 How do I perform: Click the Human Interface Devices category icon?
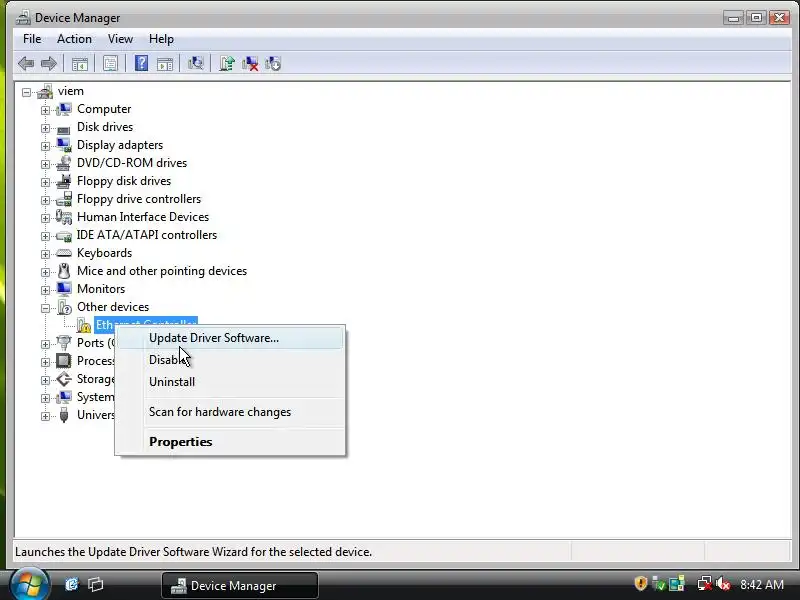point(64,217)
